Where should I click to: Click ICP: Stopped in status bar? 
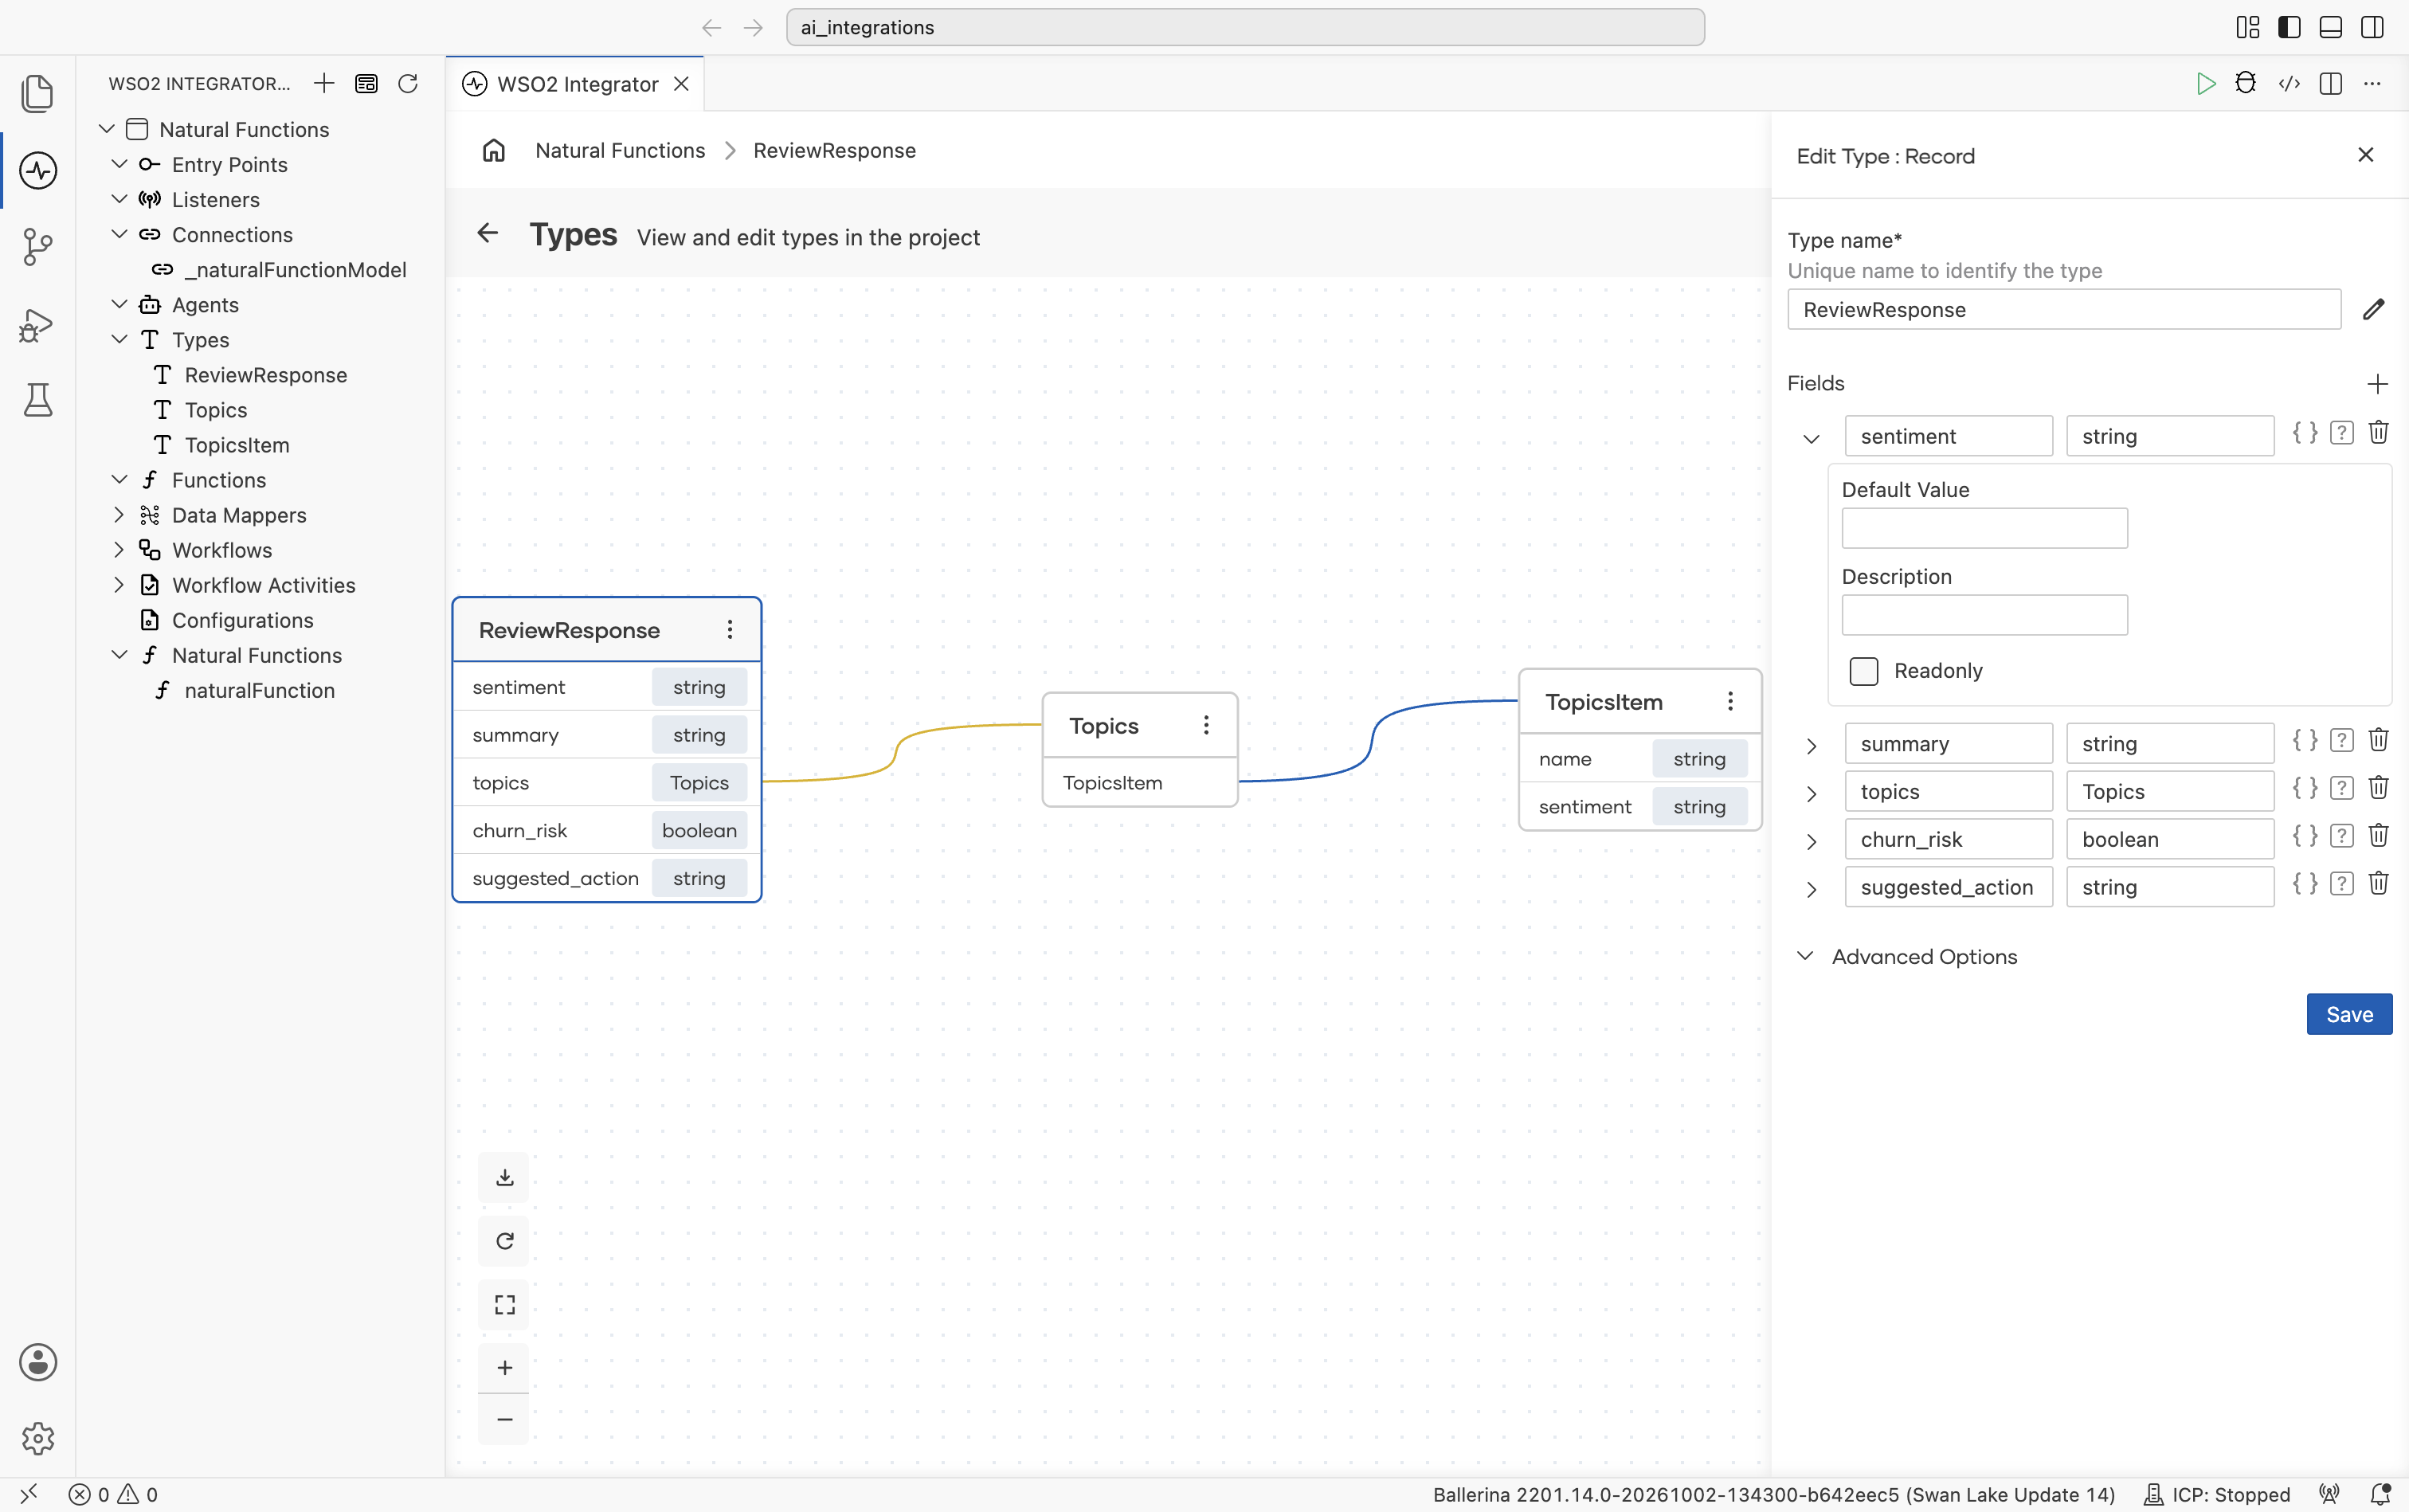pos(2216,1494)
